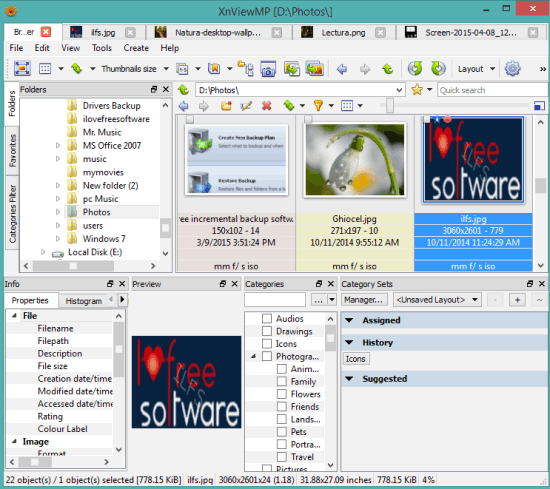Click the thumbnail size slider handle
550x489 pixels.
(x=389, y=105)
